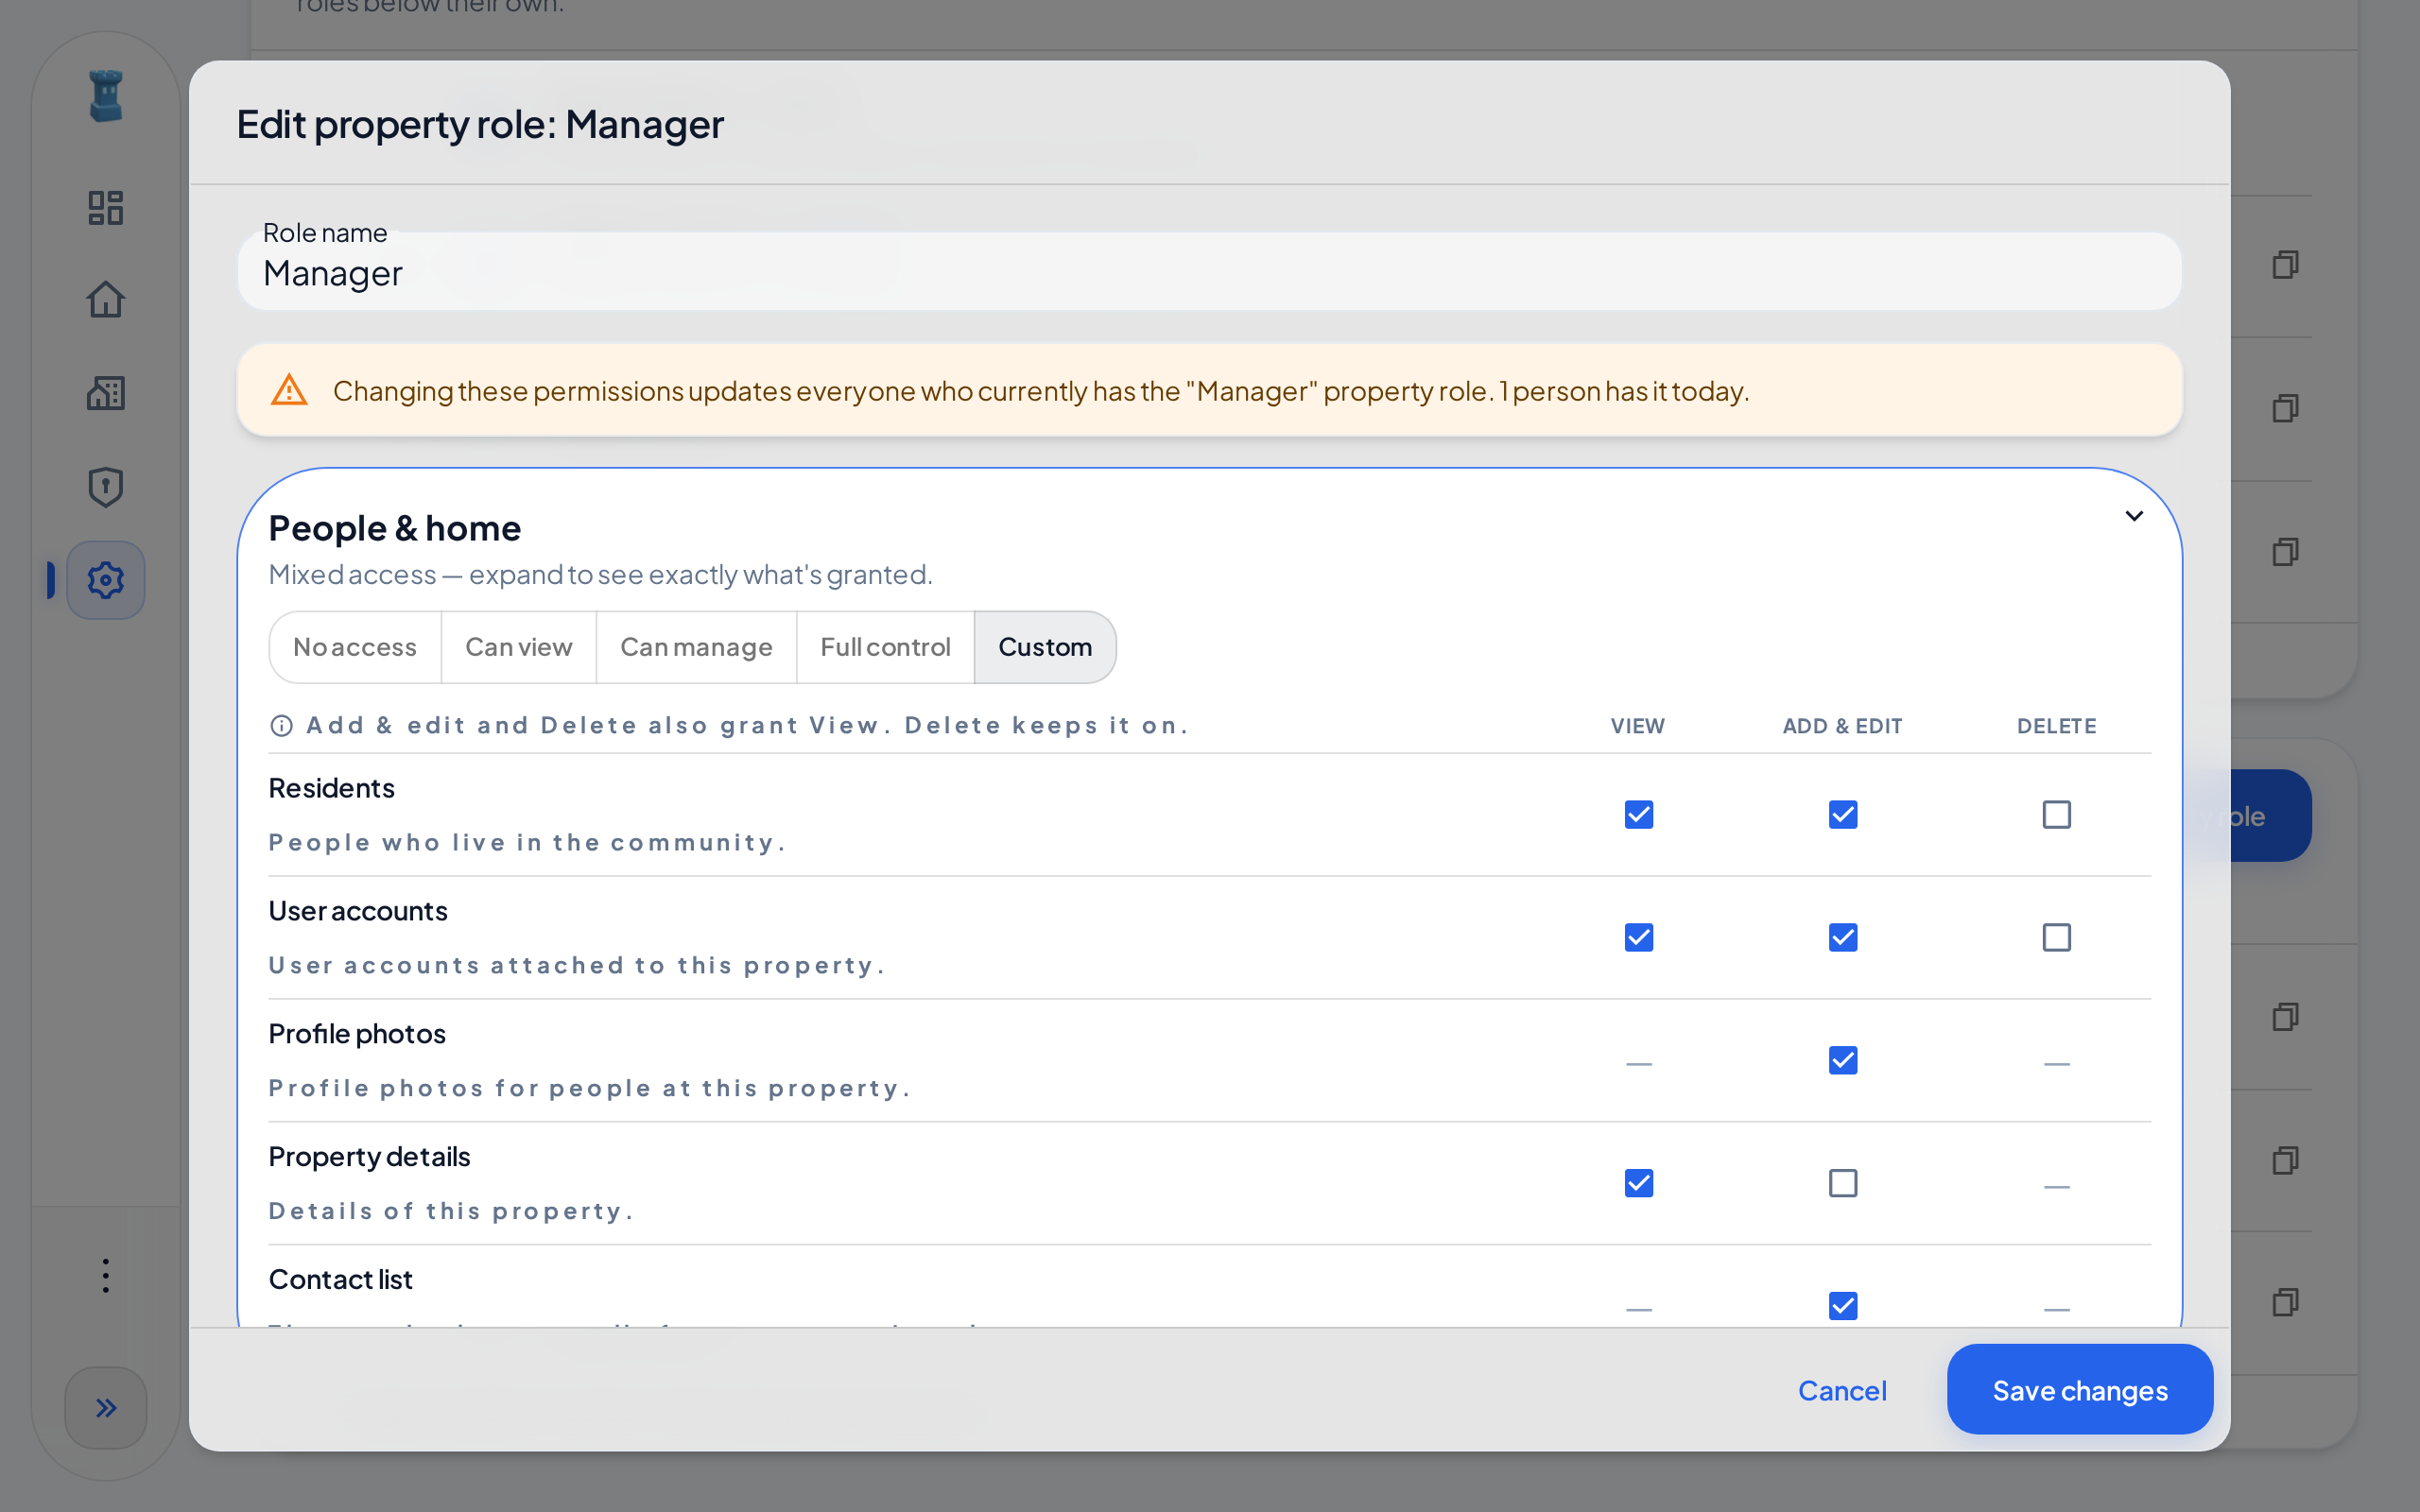This screenshot has height=1512, width=2420.
Task: Expand sidebar with the double-chevron button
Action: click(105, 1408)
